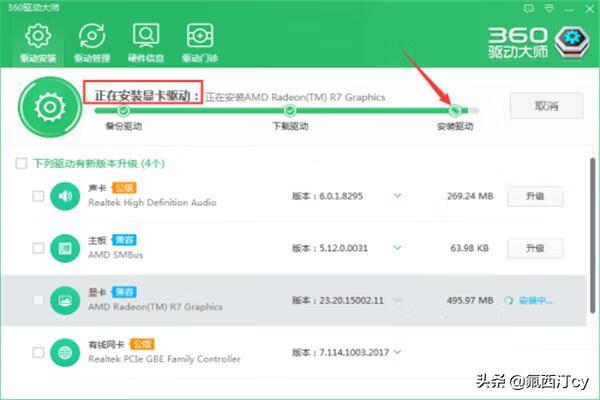Click the 主板 motherboard icon
Screen dimensions: 600x400
tap(63, 247)
